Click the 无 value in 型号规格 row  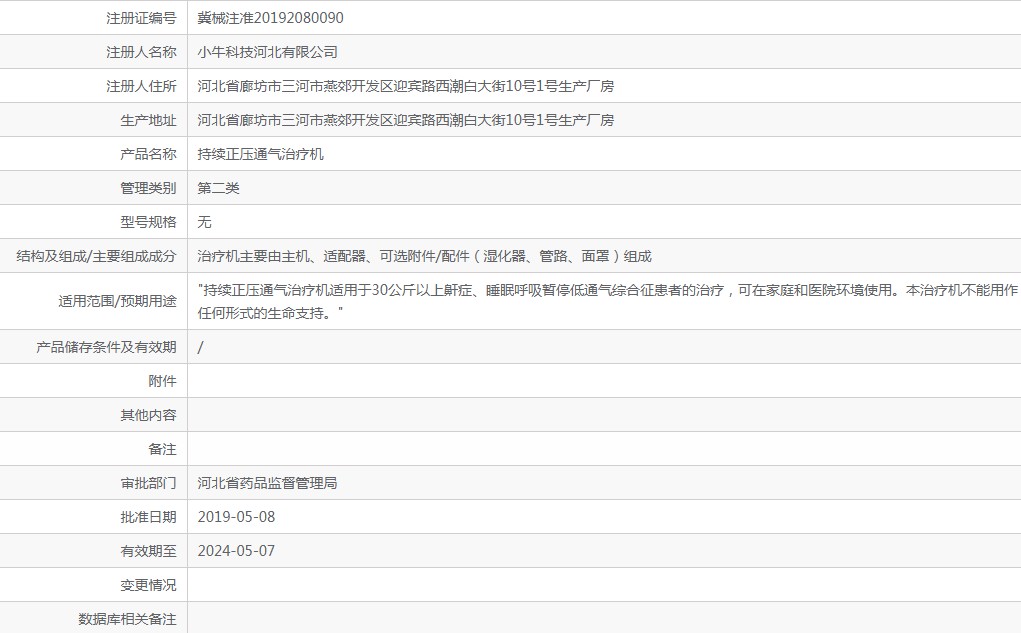click(204, 222)
